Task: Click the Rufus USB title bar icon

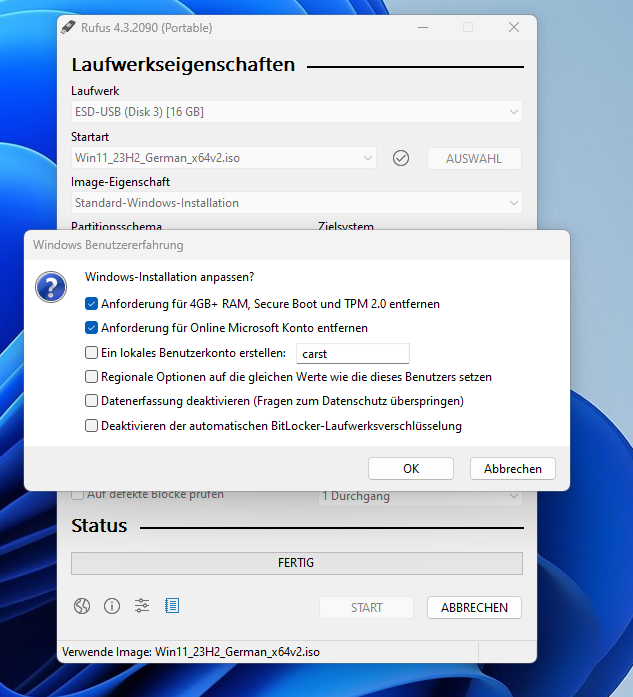Action: coord(68,28)
